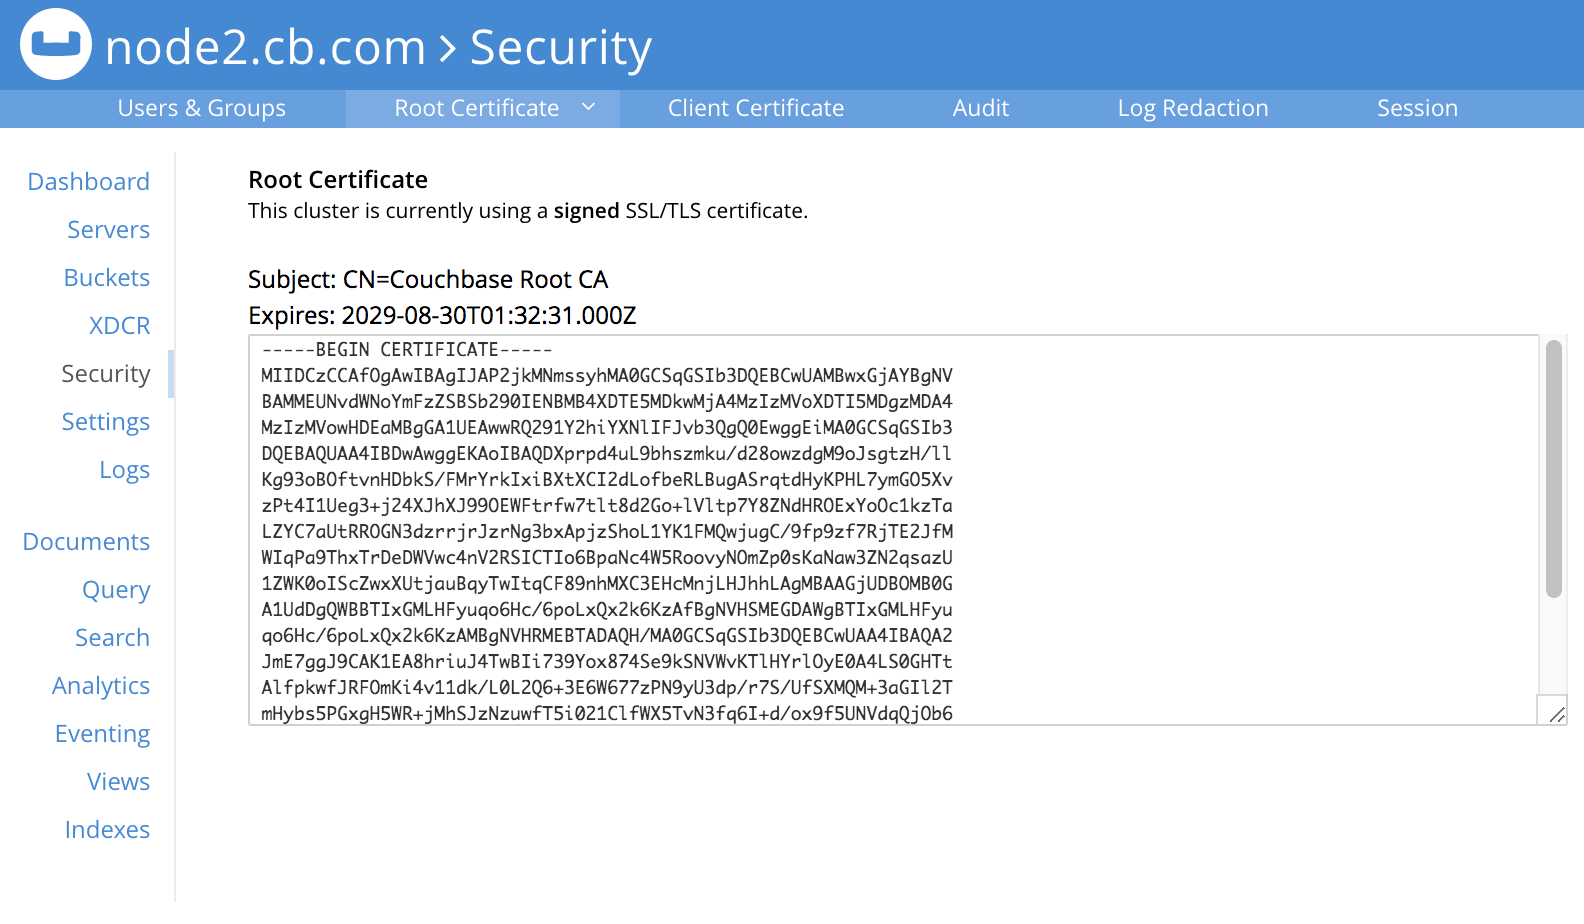Open the Eventing sidebar link
Image resolution: width=1584 pixels, height=924 pixels.
pos(103,734)
